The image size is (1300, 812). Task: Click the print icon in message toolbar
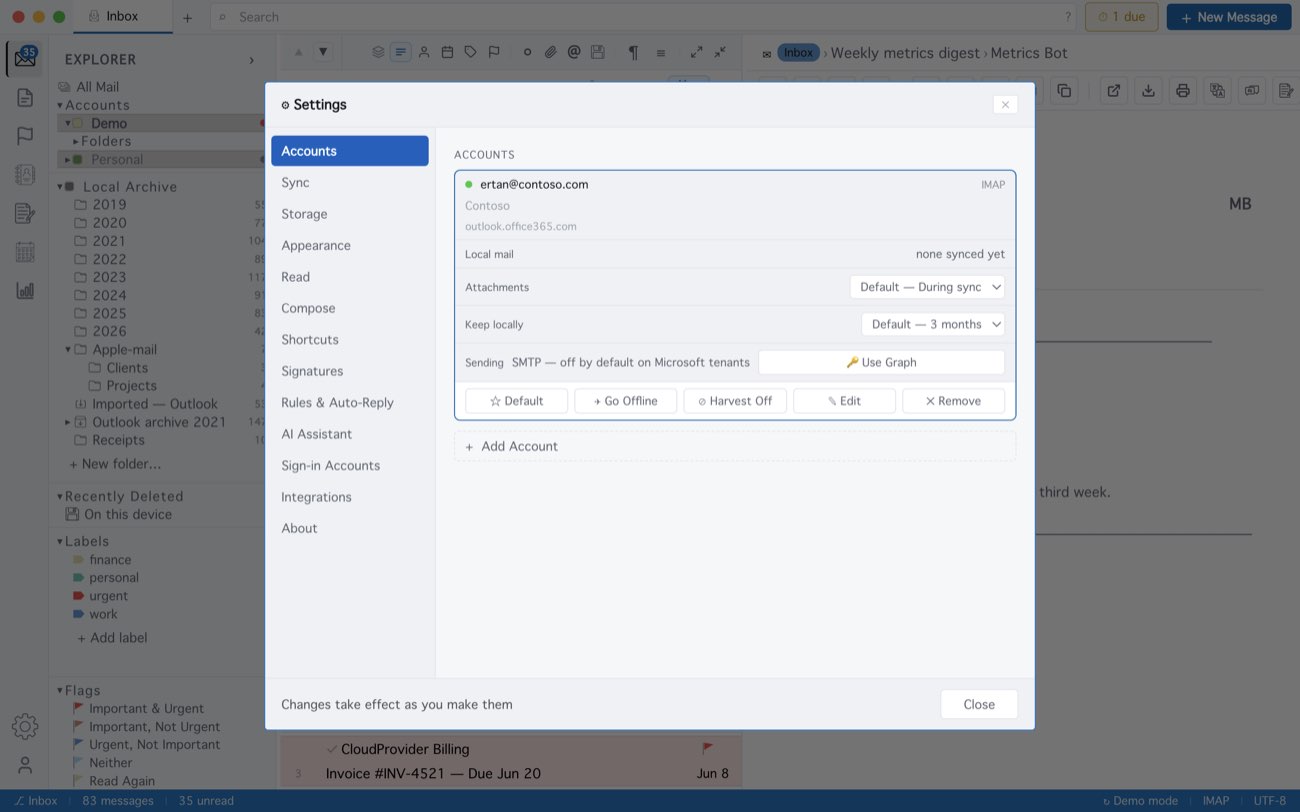(1183, 91)
